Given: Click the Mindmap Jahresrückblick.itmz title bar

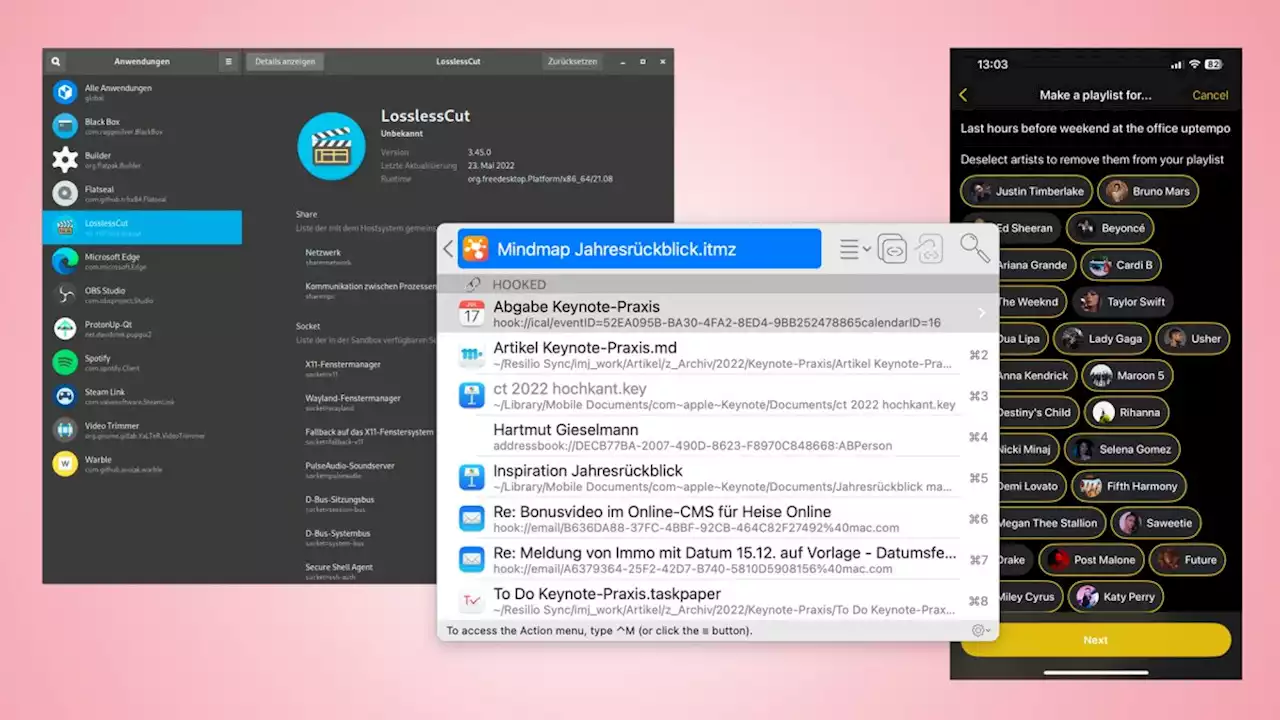Looking at the screenshot, I should (639, 249).
